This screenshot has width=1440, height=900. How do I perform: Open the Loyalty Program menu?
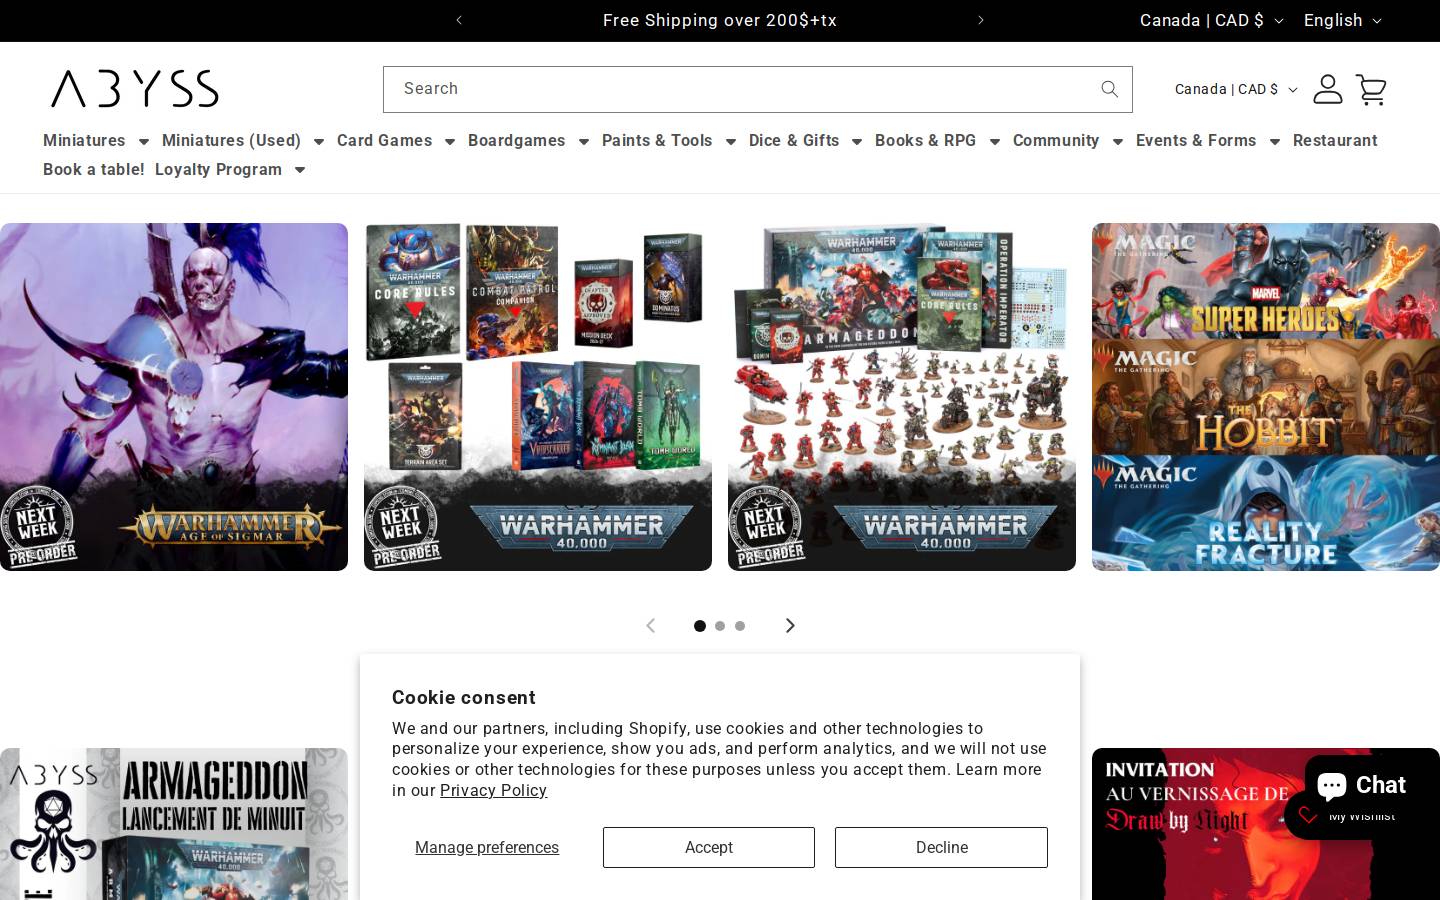(x=230, y=170)
